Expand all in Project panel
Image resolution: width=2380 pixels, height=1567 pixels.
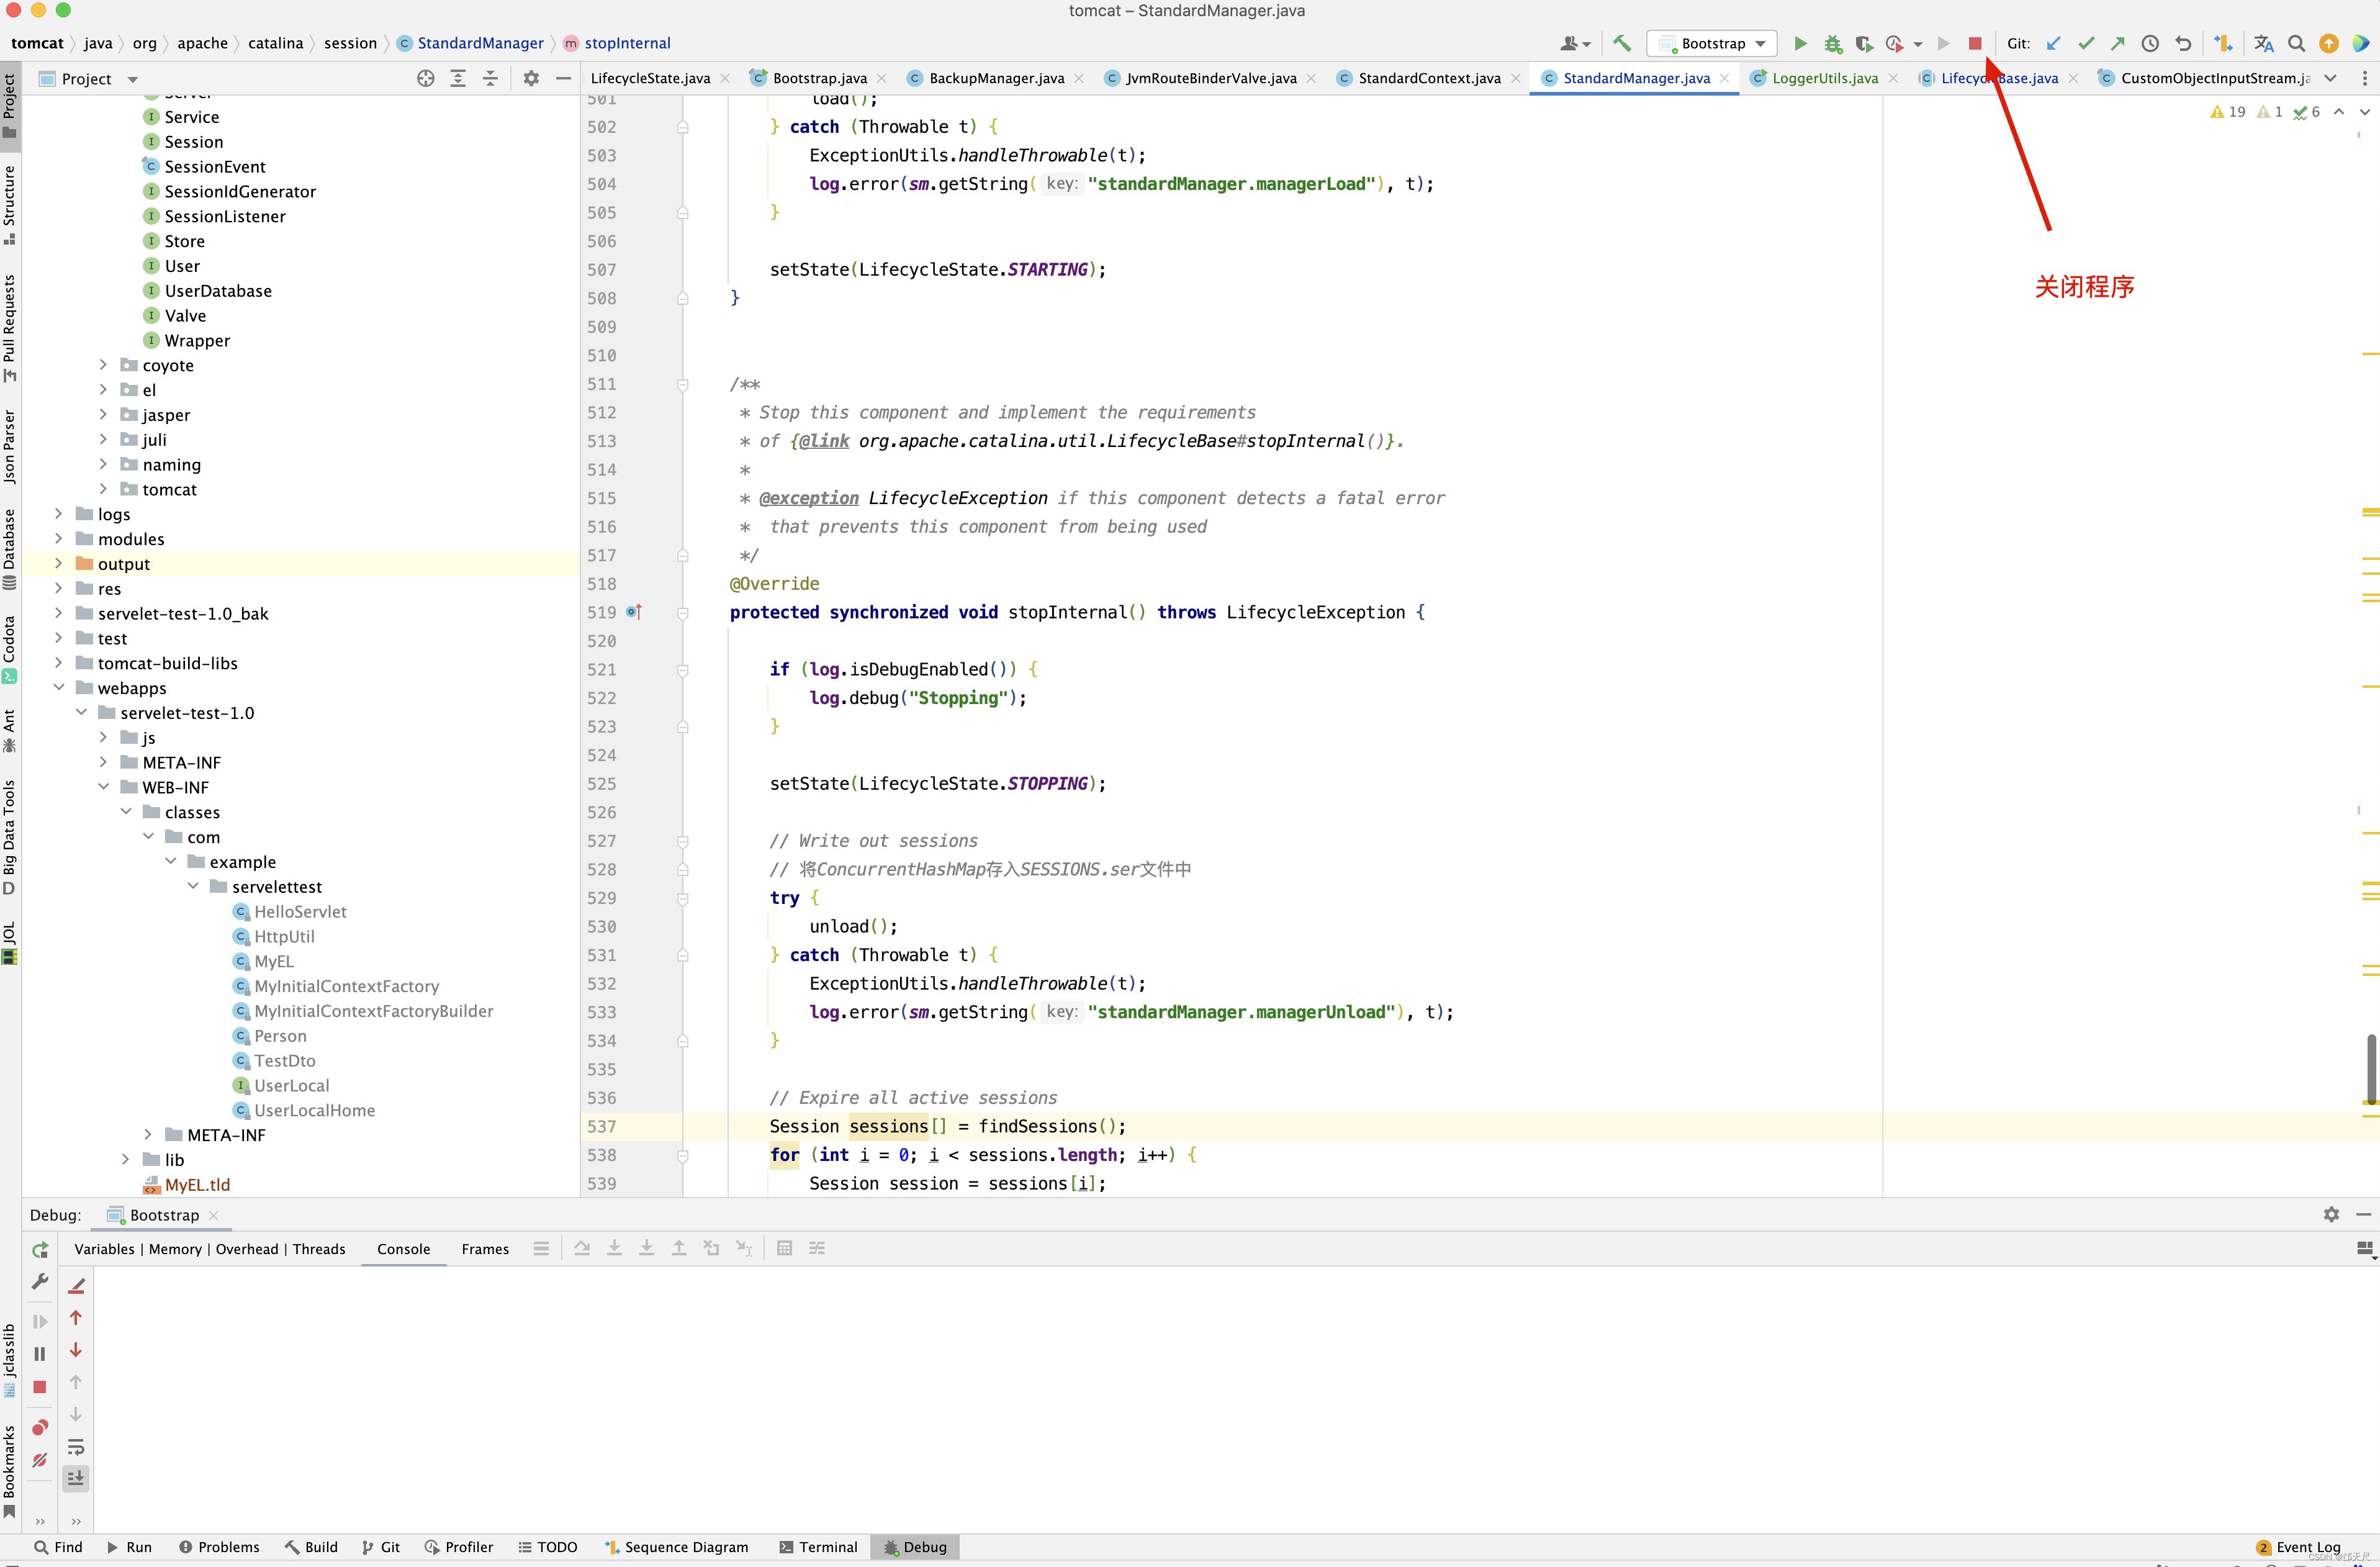tap(458, 78)
